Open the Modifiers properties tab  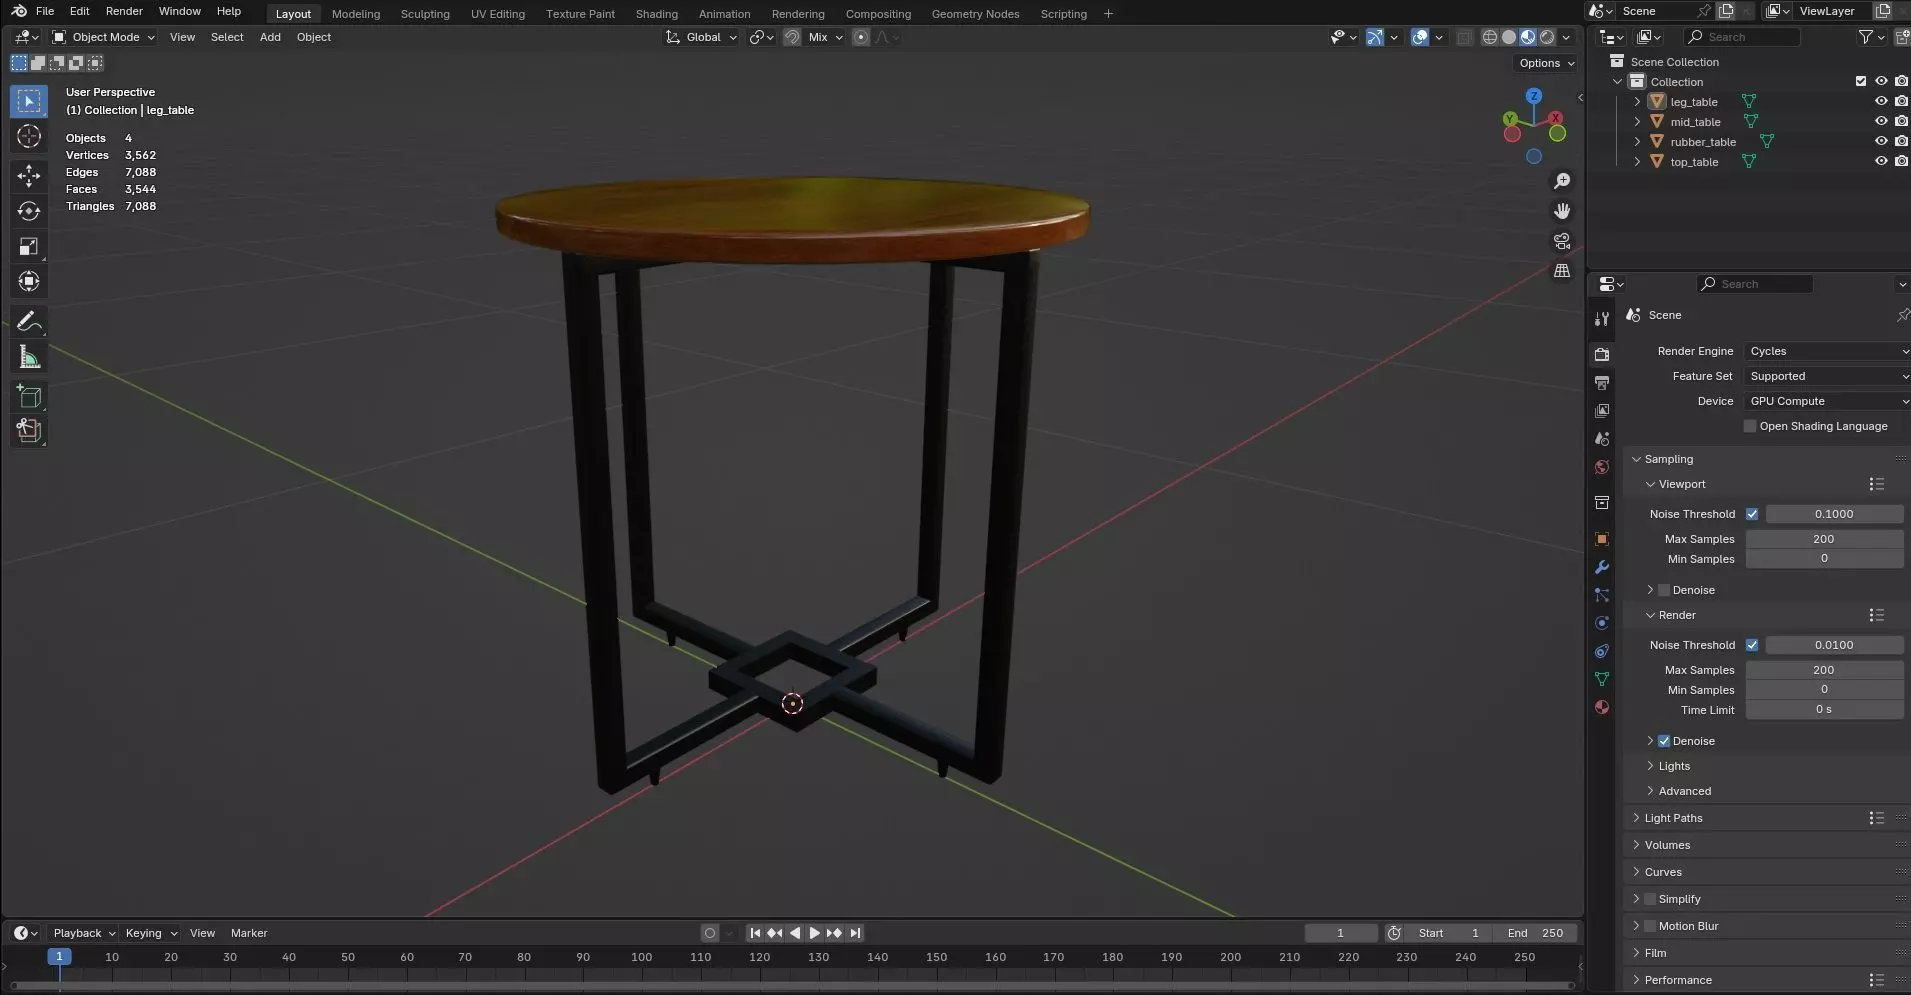coord(1602,567)
